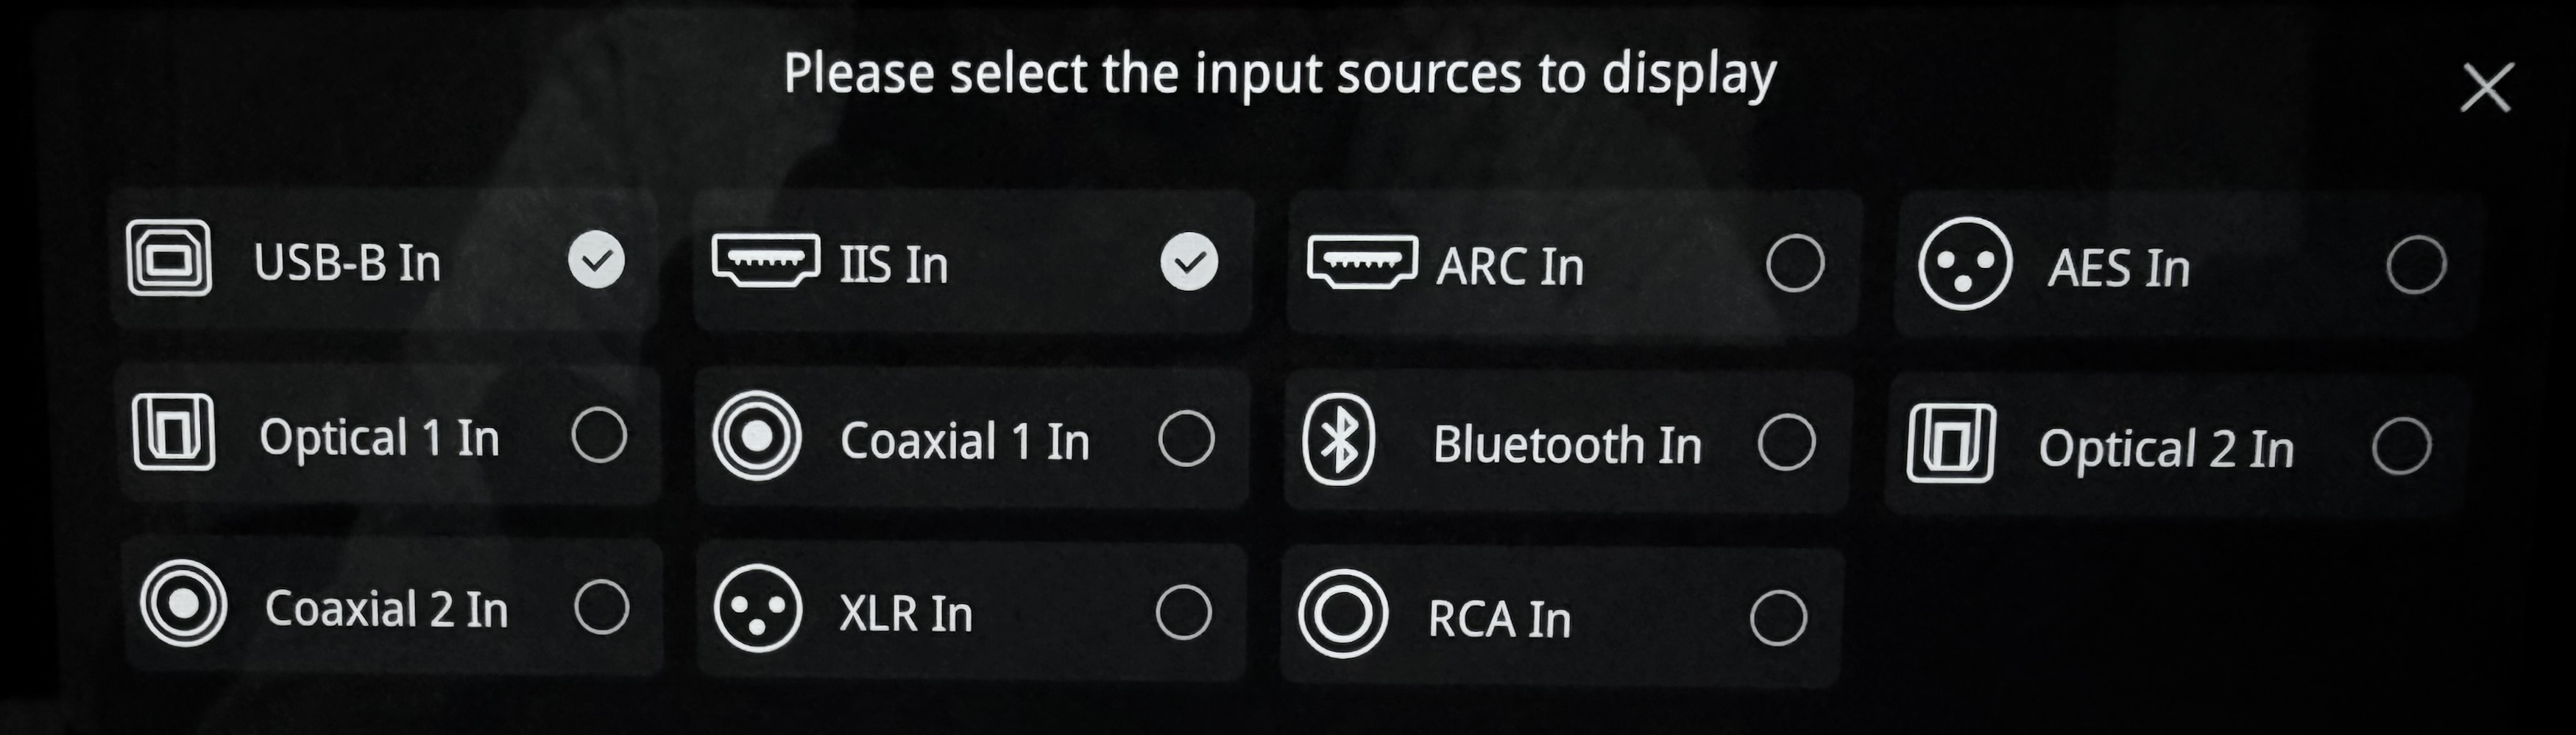Click the USB-B port icon
This screenshot has height=735, width=2576.
pos(169,259)
